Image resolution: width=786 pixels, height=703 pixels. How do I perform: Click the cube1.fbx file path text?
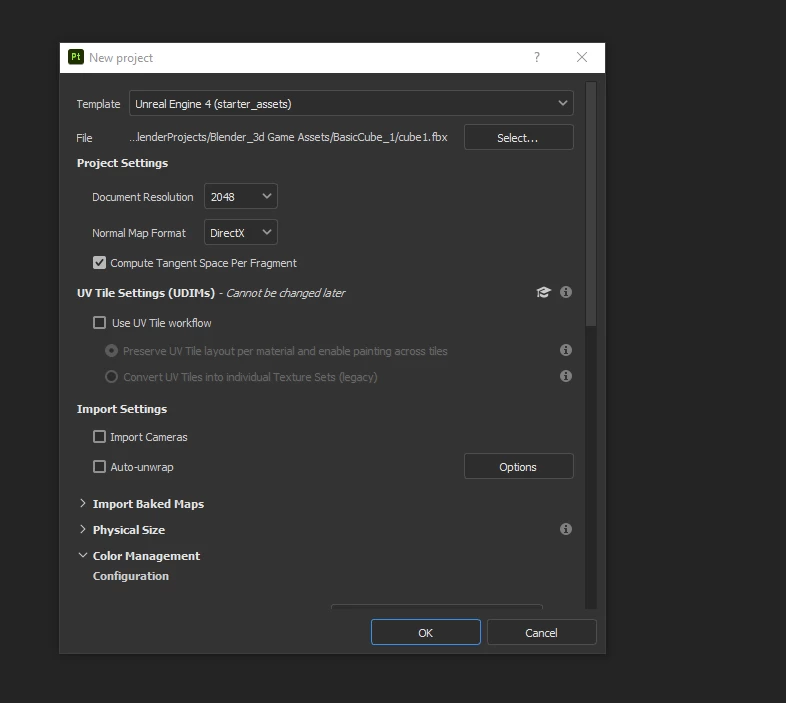(x=288, y=137)
